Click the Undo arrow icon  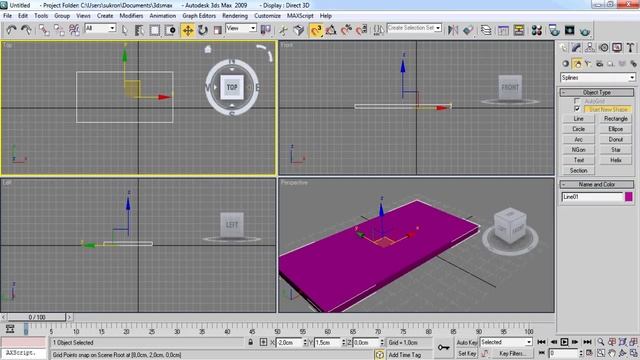[x=11, y=30]
